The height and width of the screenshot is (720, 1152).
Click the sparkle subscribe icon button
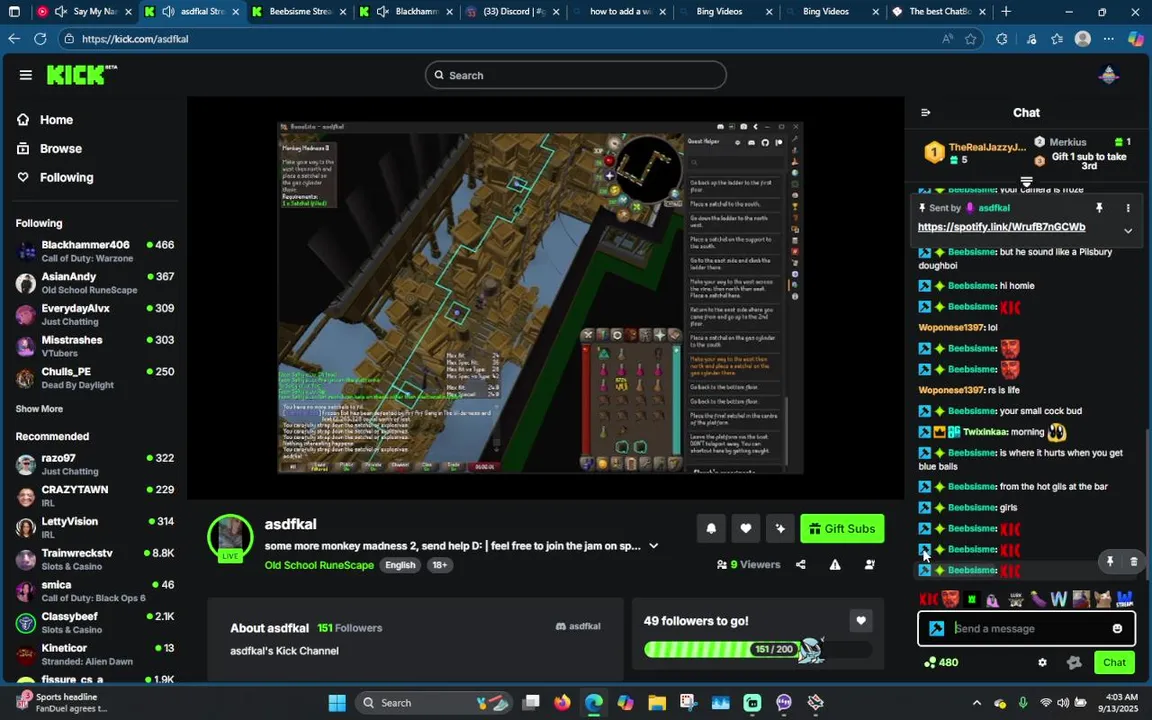click(x=780, y=528)
